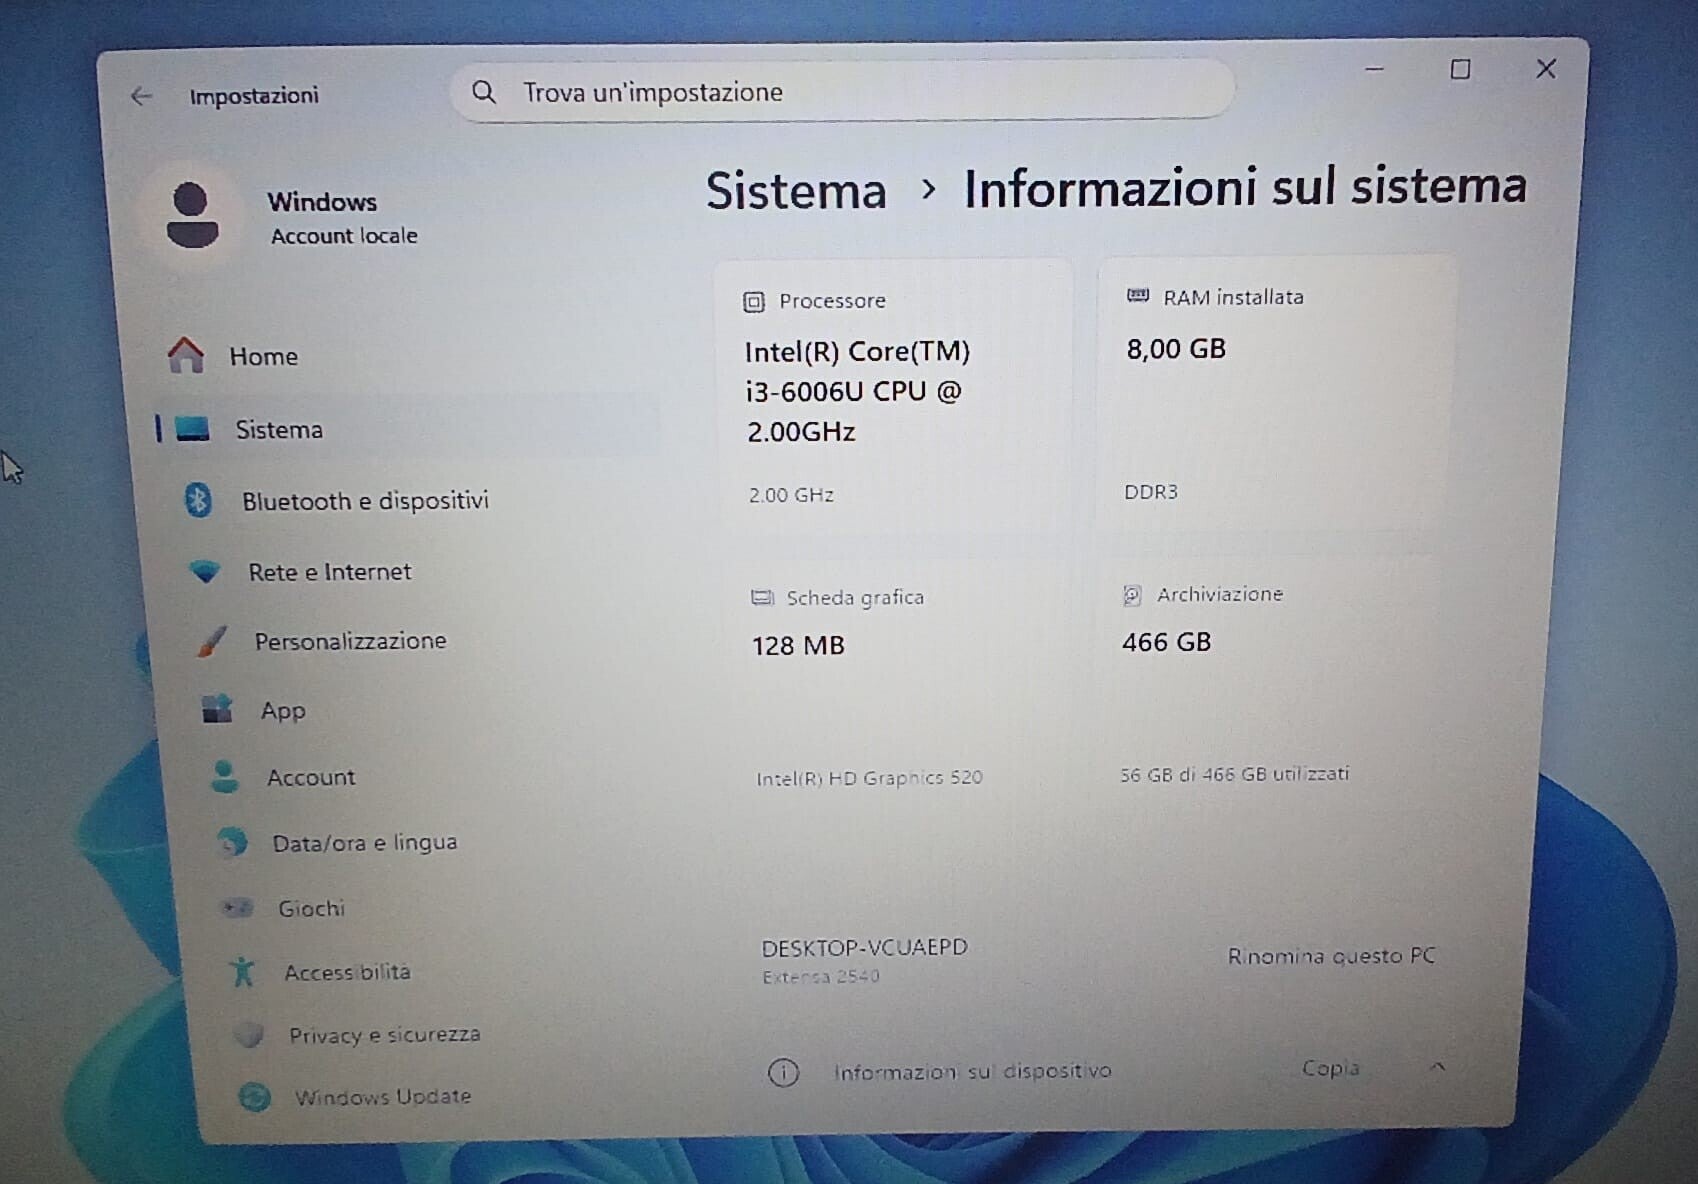Click the RAM installata memory icon
Image resolution: width=1698 pixels, height=1184 pixels.
tap(1138, 296)
